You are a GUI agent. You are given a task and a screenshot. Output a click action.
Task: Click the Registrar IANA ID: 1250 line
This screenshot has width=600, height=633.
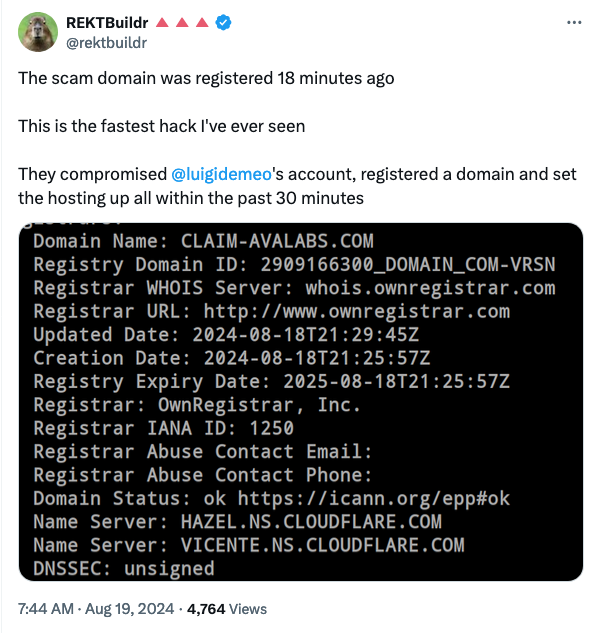coord(164,428)
